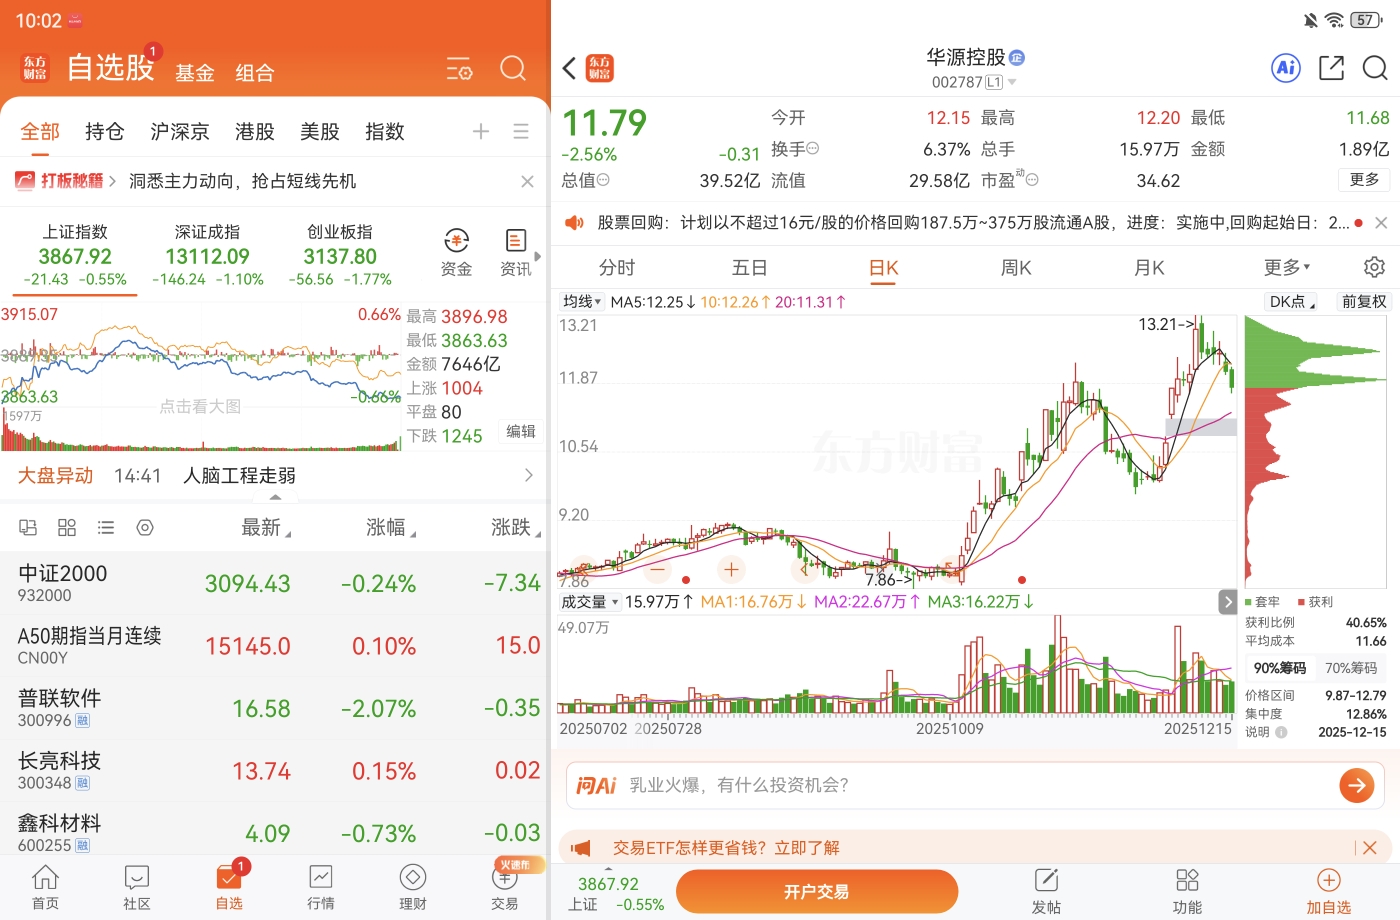Image resolution: width=1400 pixels, height=920 pixels.
Task: Expand stock code 002787 L1 dropdown
Action: click(974, 82)
